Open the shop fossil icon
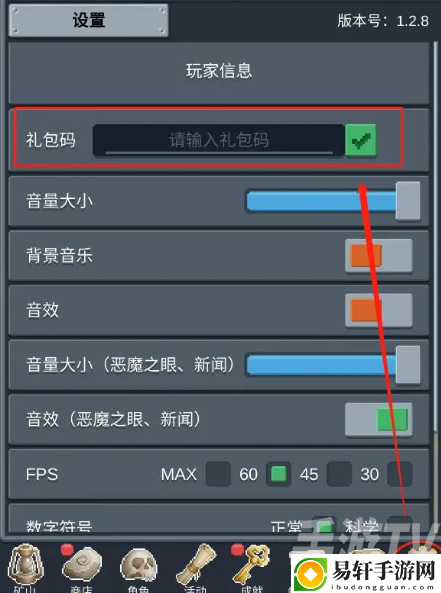Viewport: 441px width, 593px height. [82, 565]
